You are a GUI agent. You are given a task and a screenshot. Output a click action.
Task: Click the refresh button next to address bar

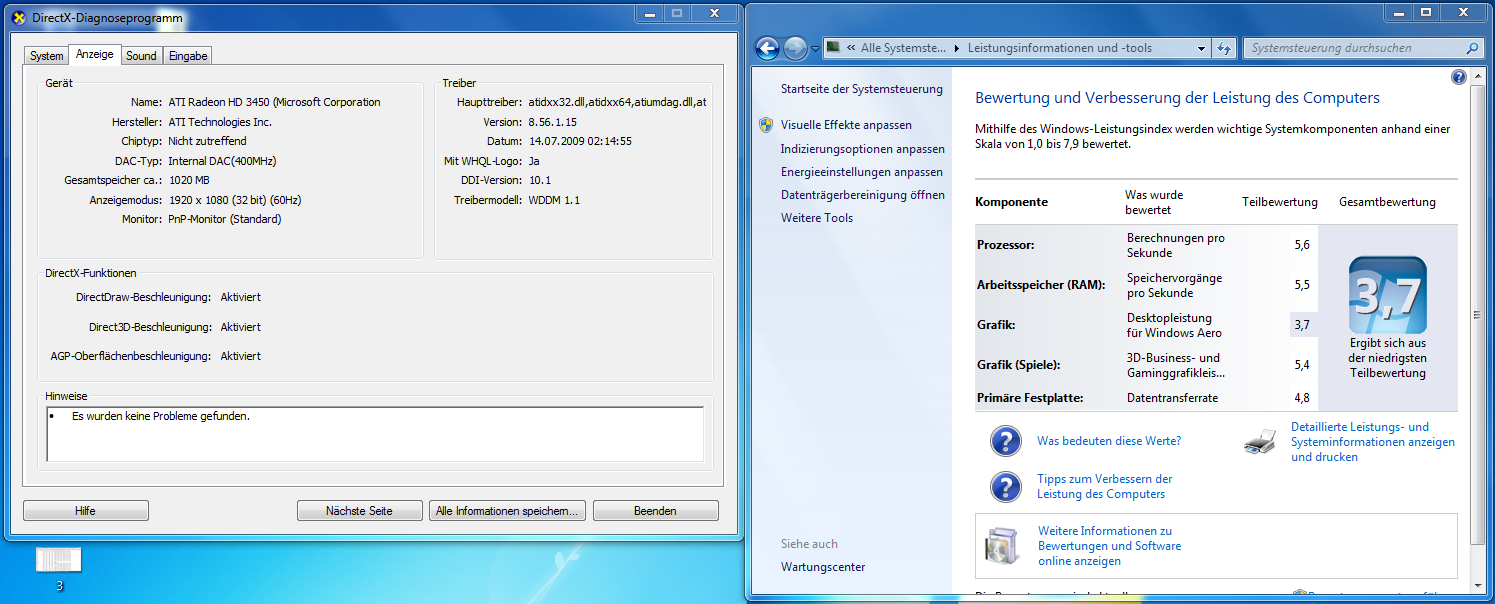pyautogui.click(x=1224, y=48)
